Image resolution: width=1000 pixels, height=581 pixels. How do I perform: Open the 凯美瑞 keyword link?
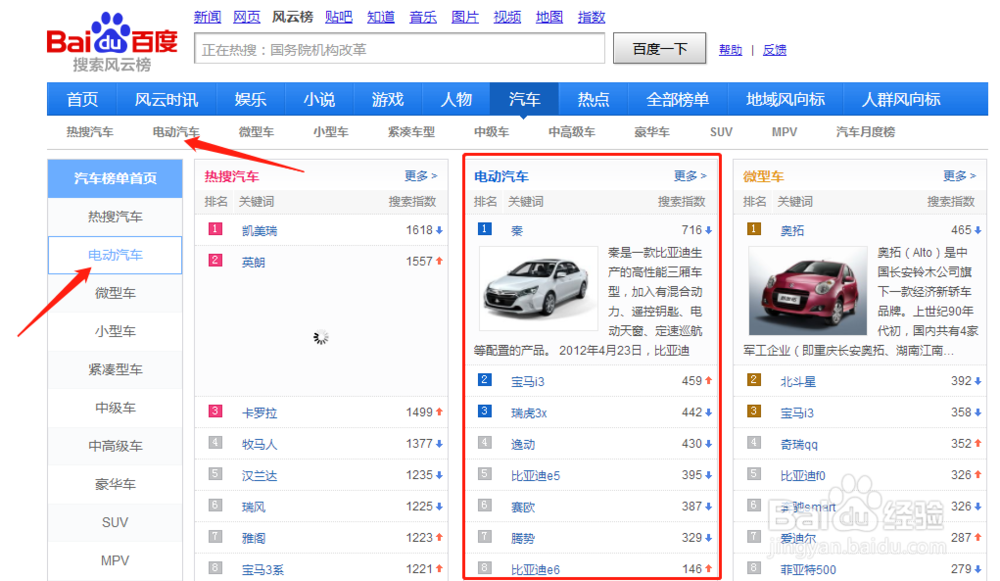[260, 231]
